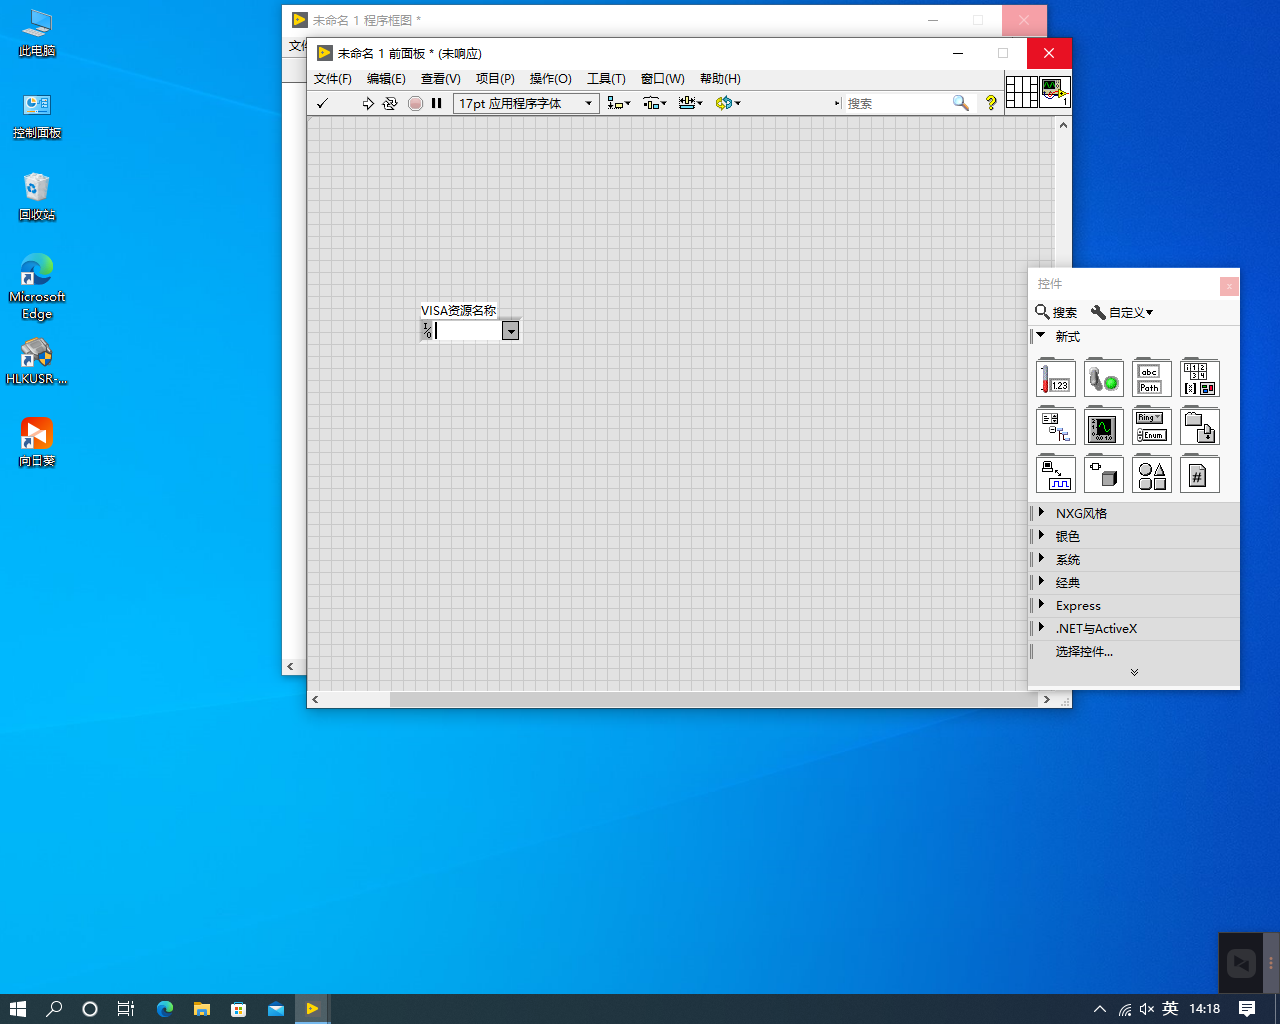Open the Boolean controls palette with switch
1280x1024 pixels.
(1104, 378)
